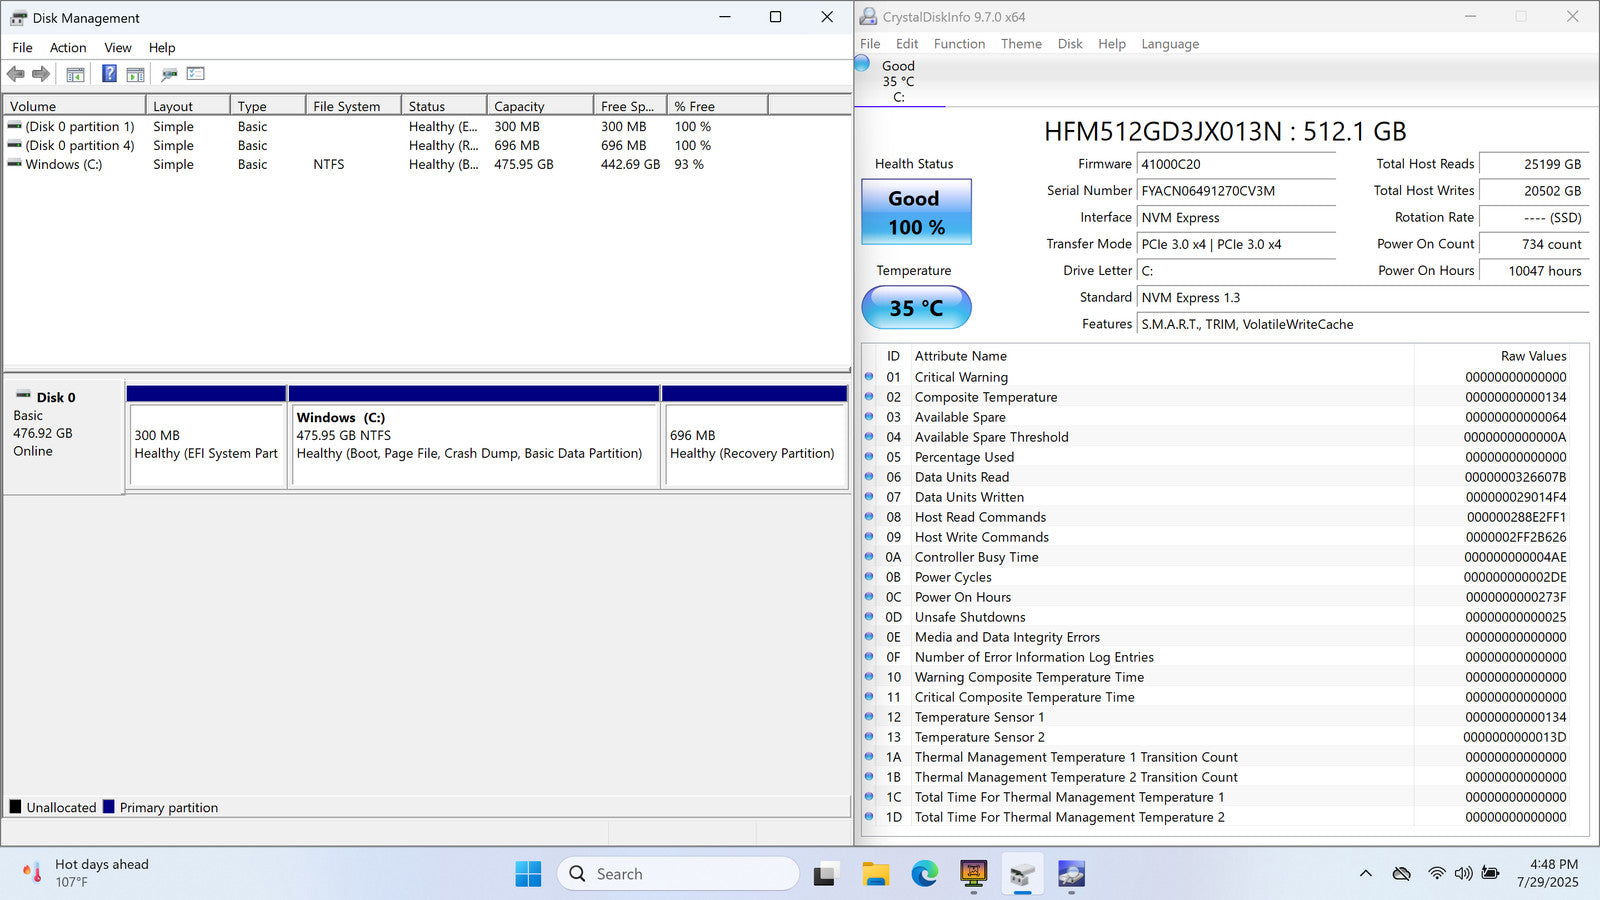1600x900 pixels.
Task: Open the Action menu in Disk Management
Action: [68, 47]
